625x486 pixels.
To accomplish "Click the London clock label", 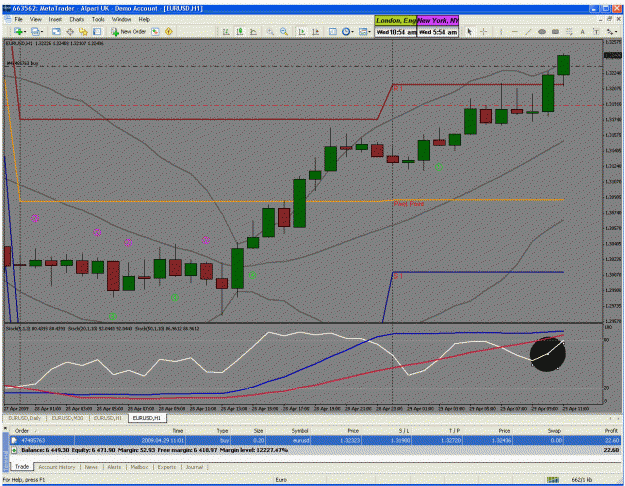I will point(395,20).
